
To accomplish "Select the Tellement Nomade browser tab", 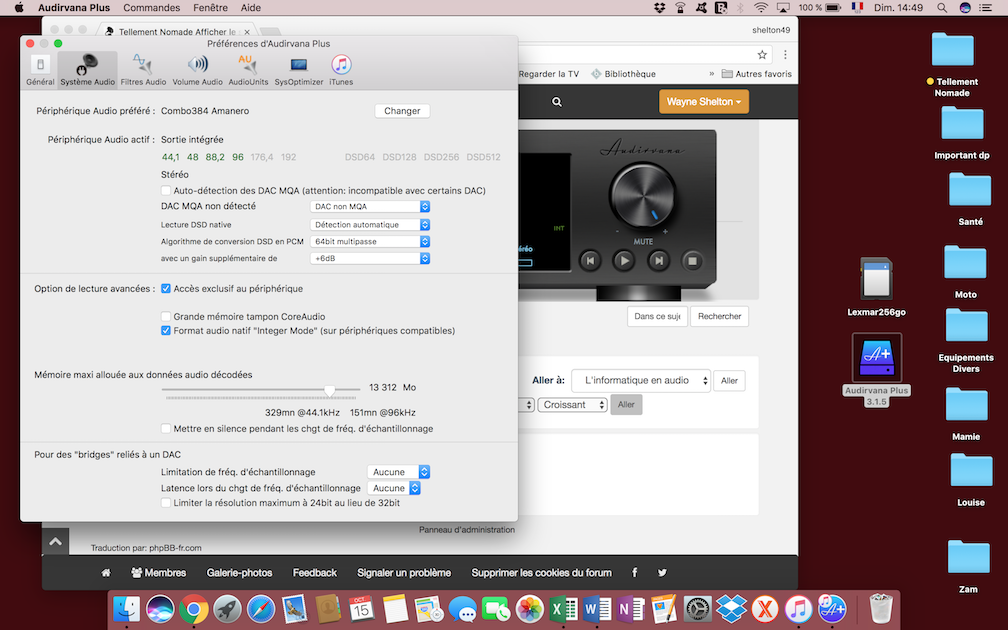I will point(175,32).
